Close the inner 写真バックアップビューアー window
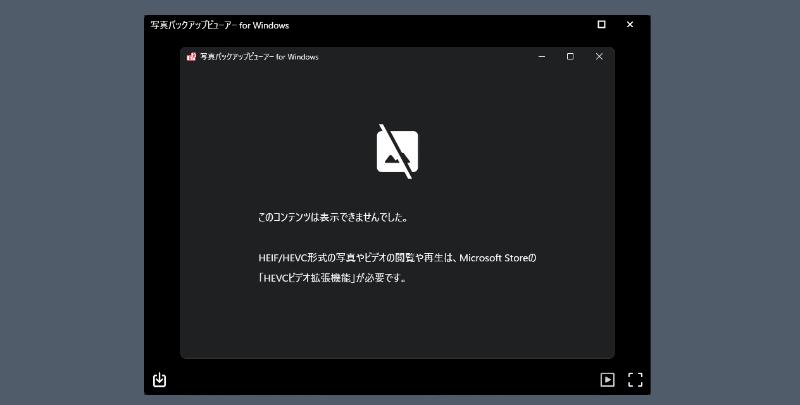 [599, 57]
